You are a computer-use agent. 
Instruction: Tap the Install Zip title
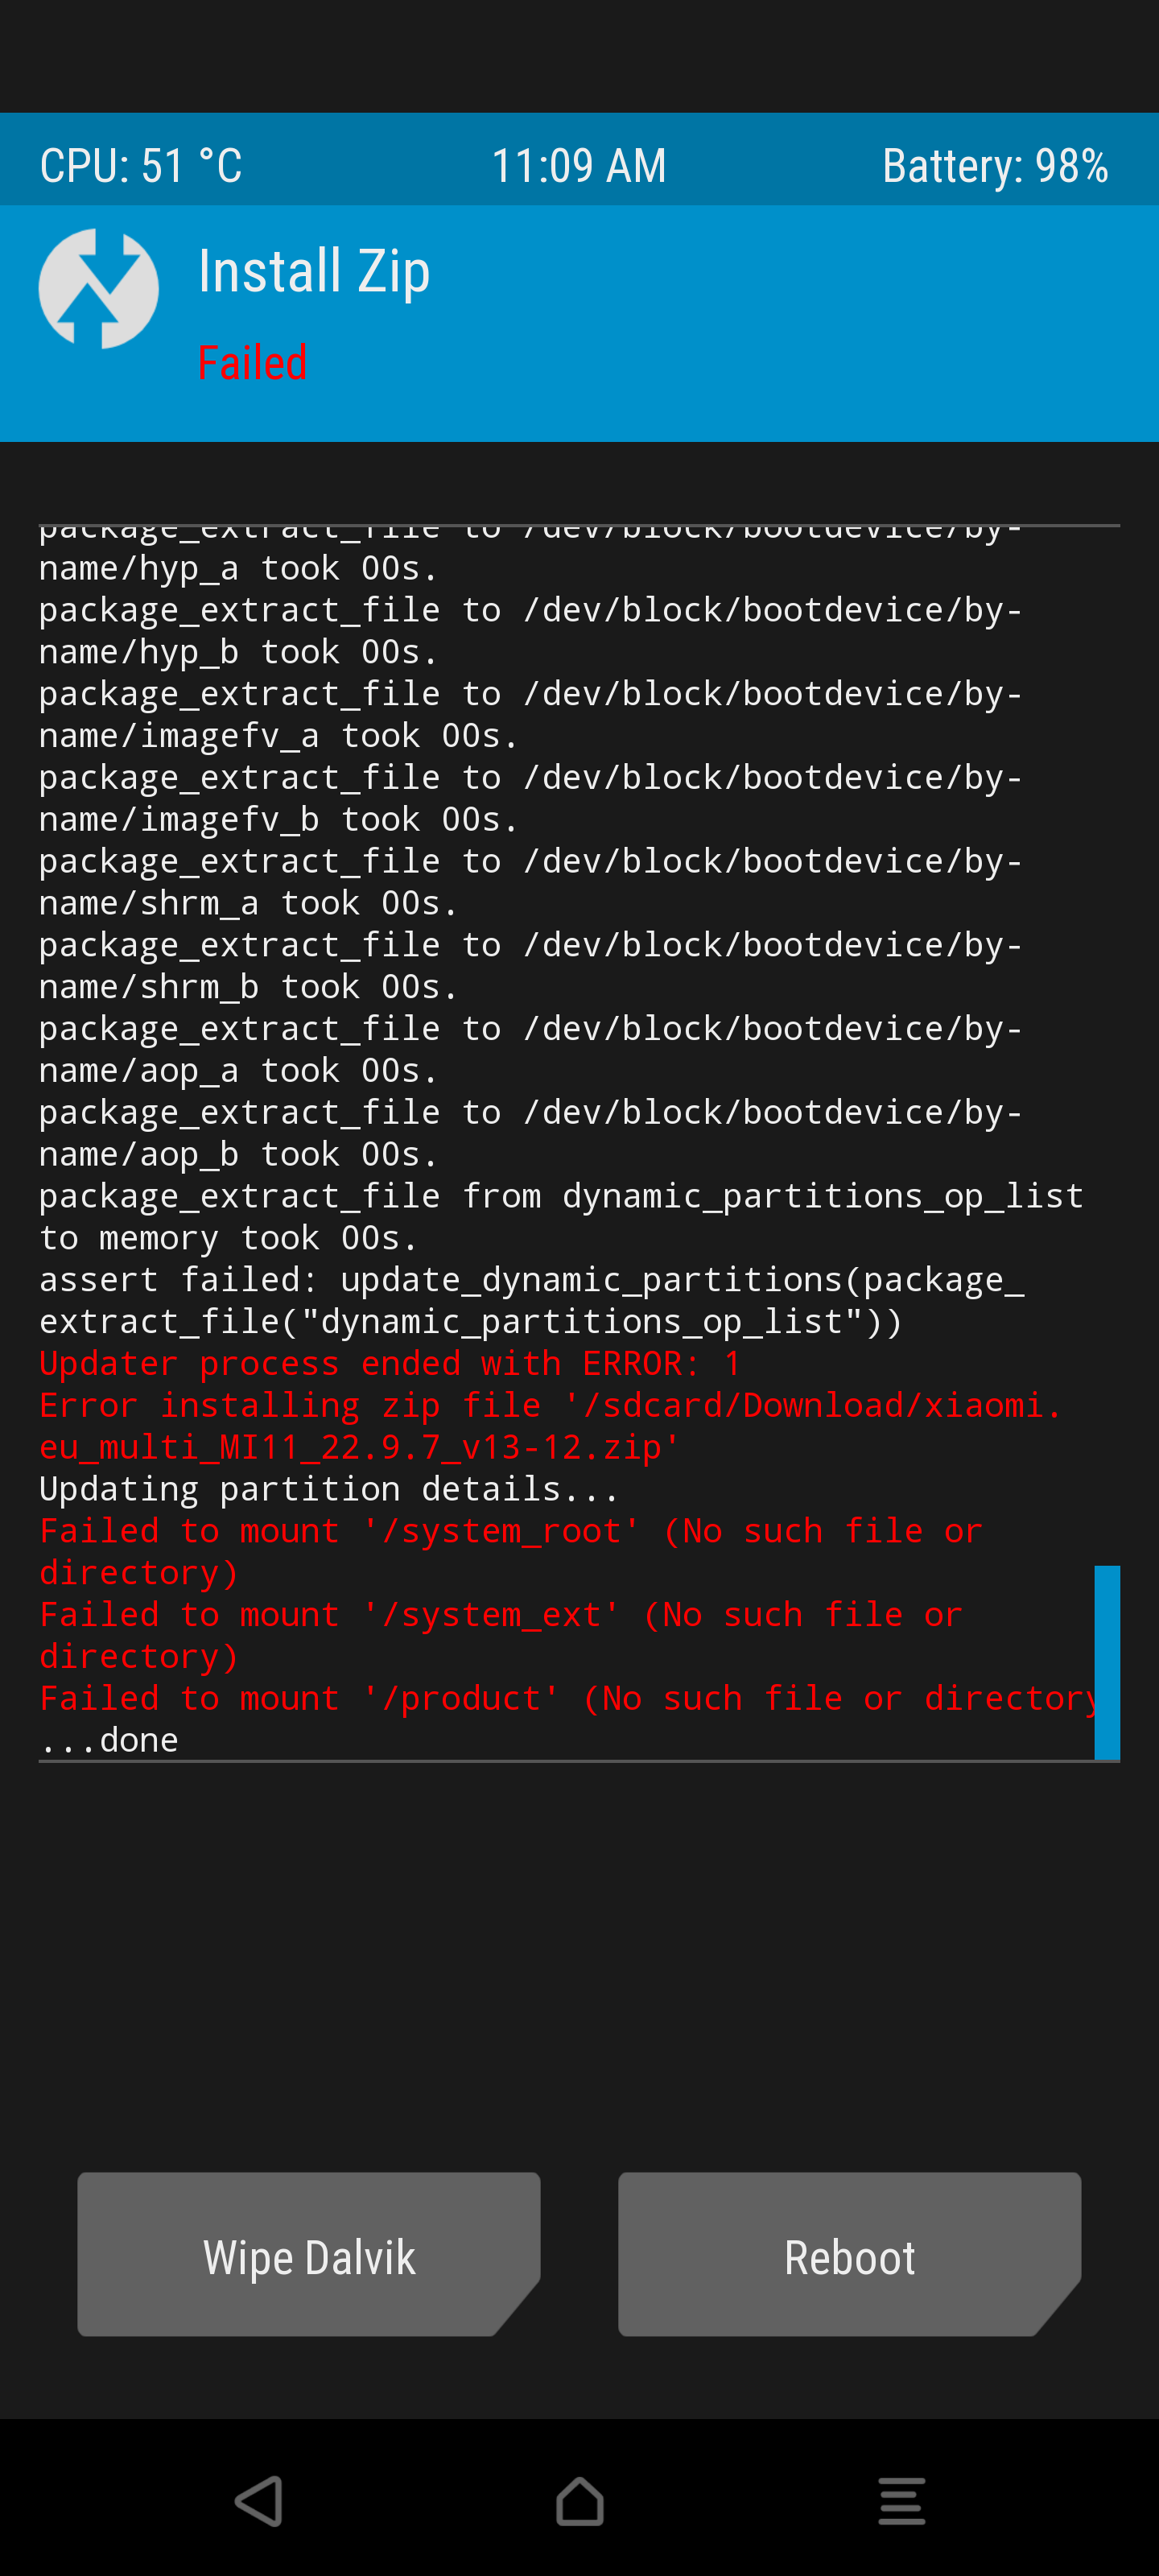pyautogui.click(x=314, y=272)
